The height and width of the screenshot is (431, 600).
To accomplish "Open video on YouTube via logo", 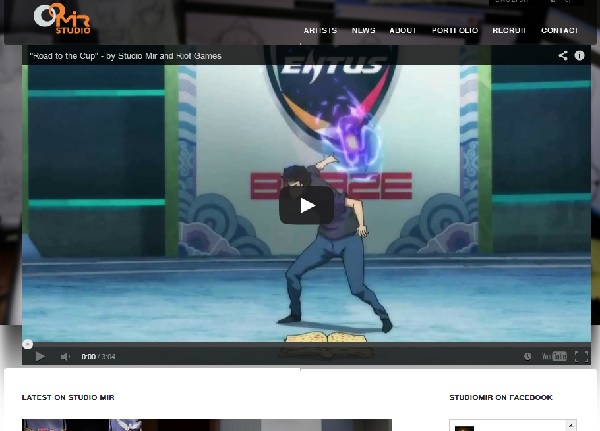I will pyautogui.click(x=554, y=357).
